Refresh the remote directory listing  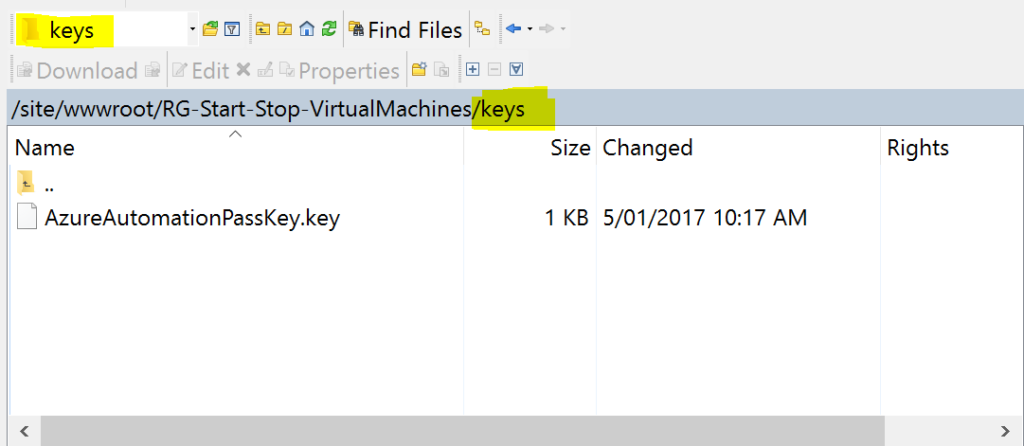coord(329,30)
